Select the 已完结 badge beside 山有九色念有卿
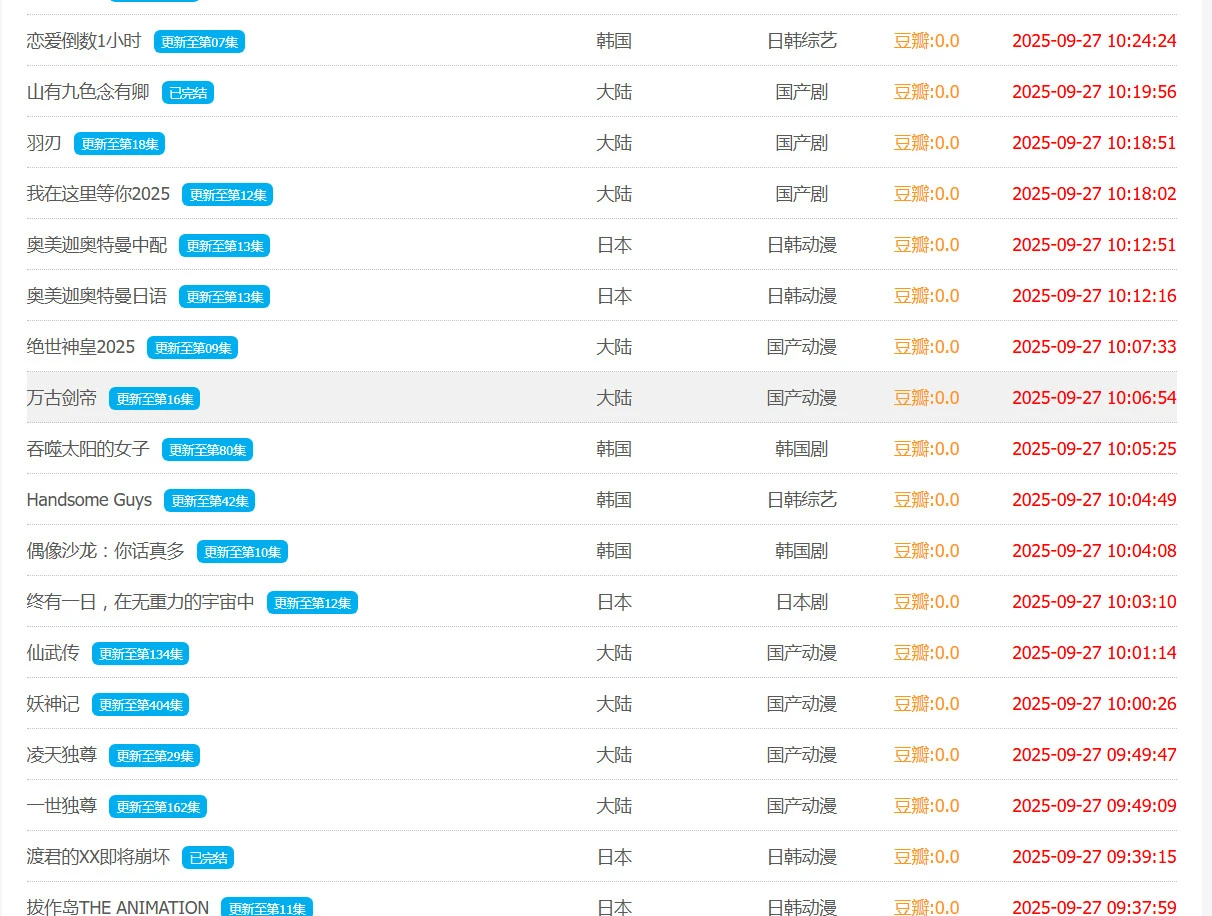The width and height of the screenshot is (1212, 916). click(x=188, y=93)
